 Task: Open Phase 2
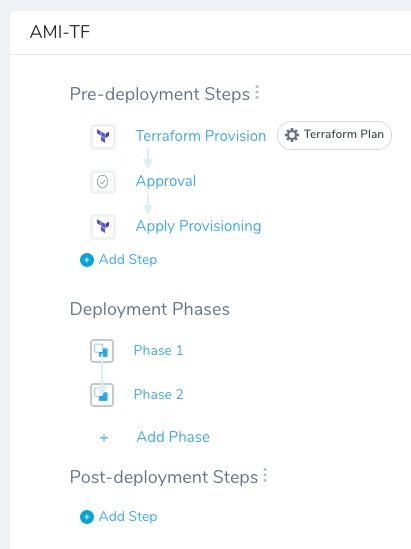(159, 395)
